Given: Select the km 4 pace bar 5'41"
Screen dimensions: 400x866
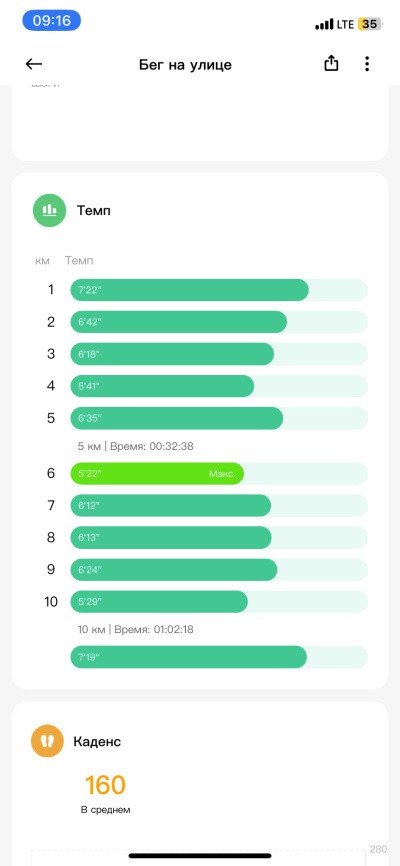Looking at the screenshot, I should pyautogui.click(x=162, y=386).
